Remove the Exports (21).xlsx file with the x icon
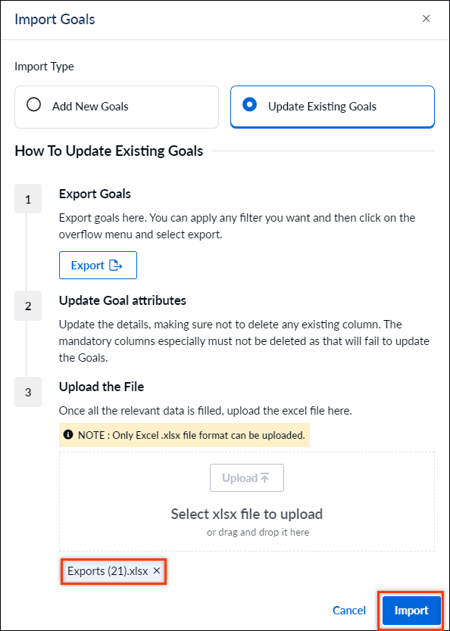 tap(157, 571)
